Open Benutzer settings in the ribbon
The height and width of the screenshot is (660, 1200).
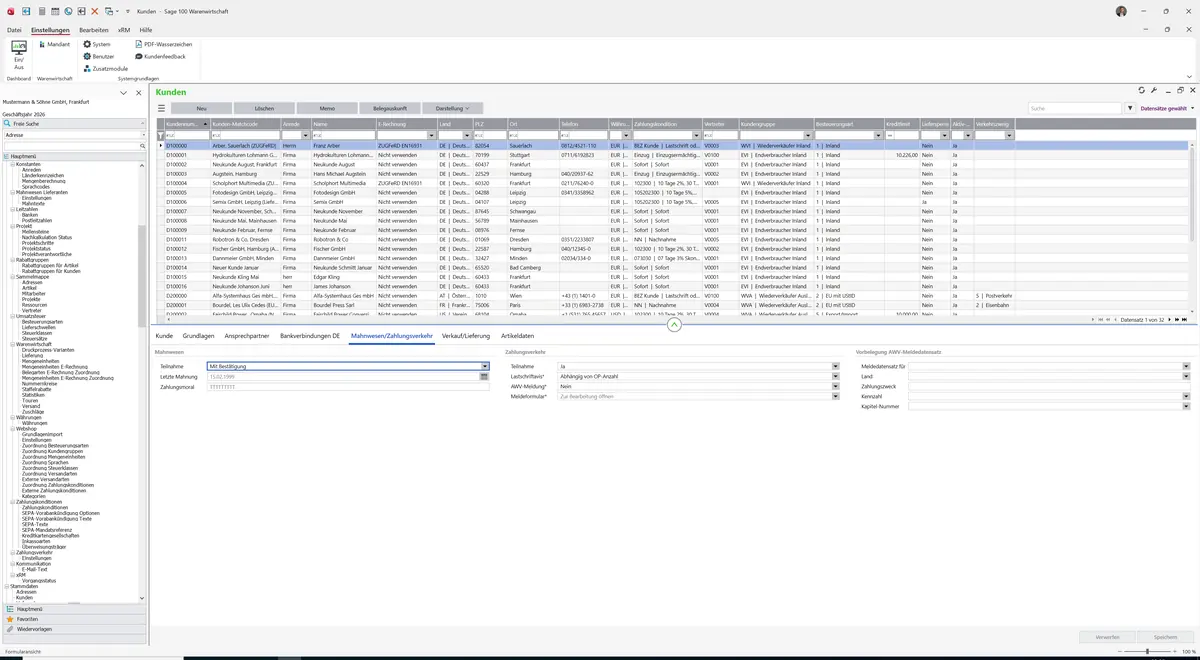tap(98, 56)
